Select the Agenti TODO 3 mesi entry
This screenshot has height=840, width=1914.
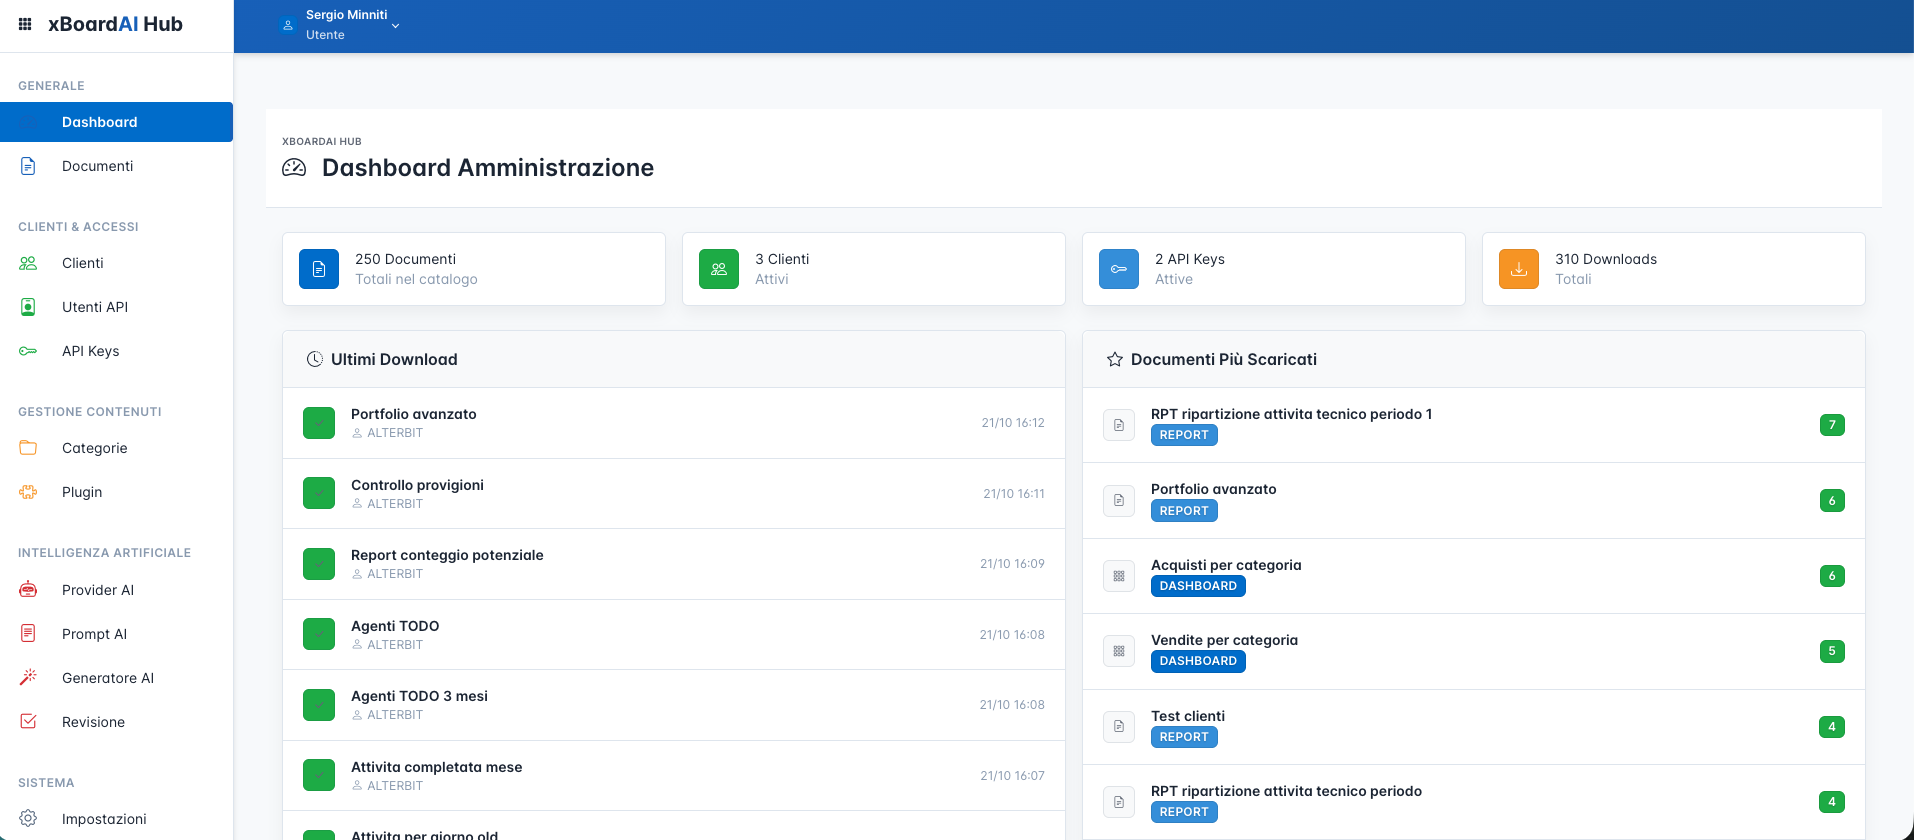(674, 705)
